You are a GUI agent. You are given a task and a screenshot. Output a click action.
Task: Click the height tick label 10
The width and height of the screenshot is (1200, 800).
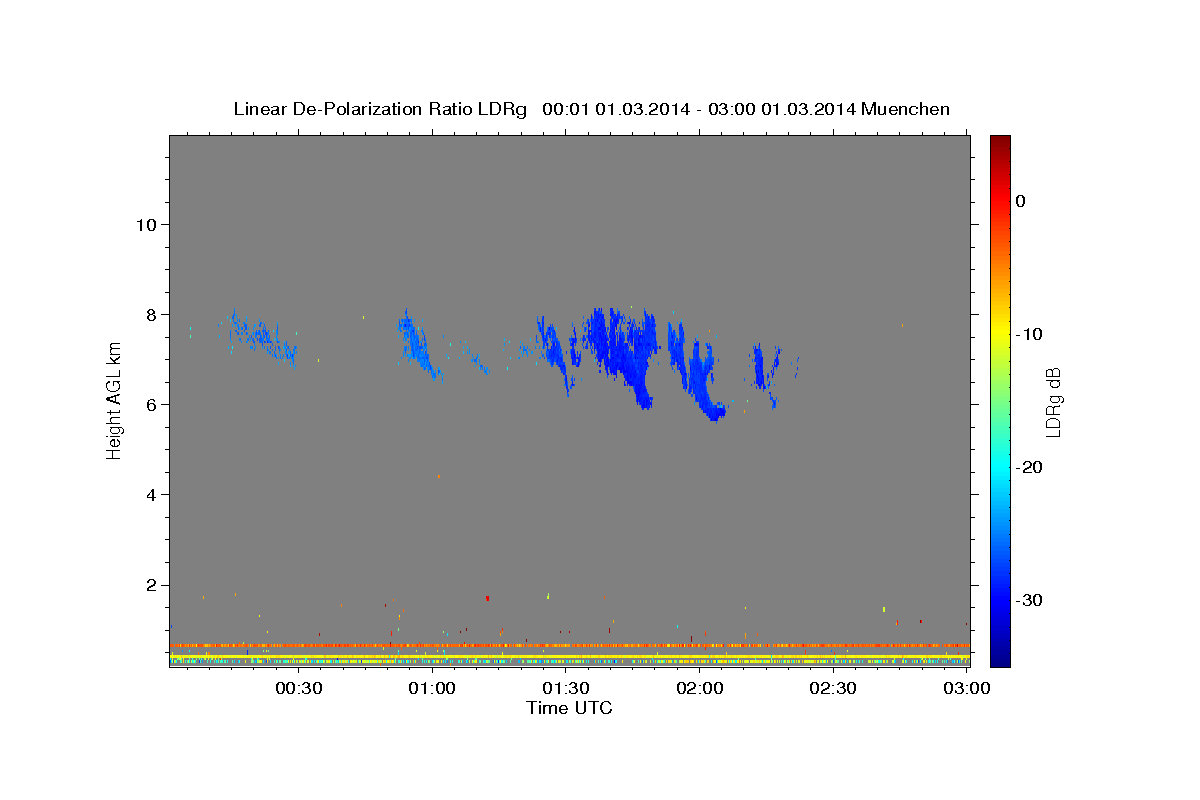[x=145, y=224]
